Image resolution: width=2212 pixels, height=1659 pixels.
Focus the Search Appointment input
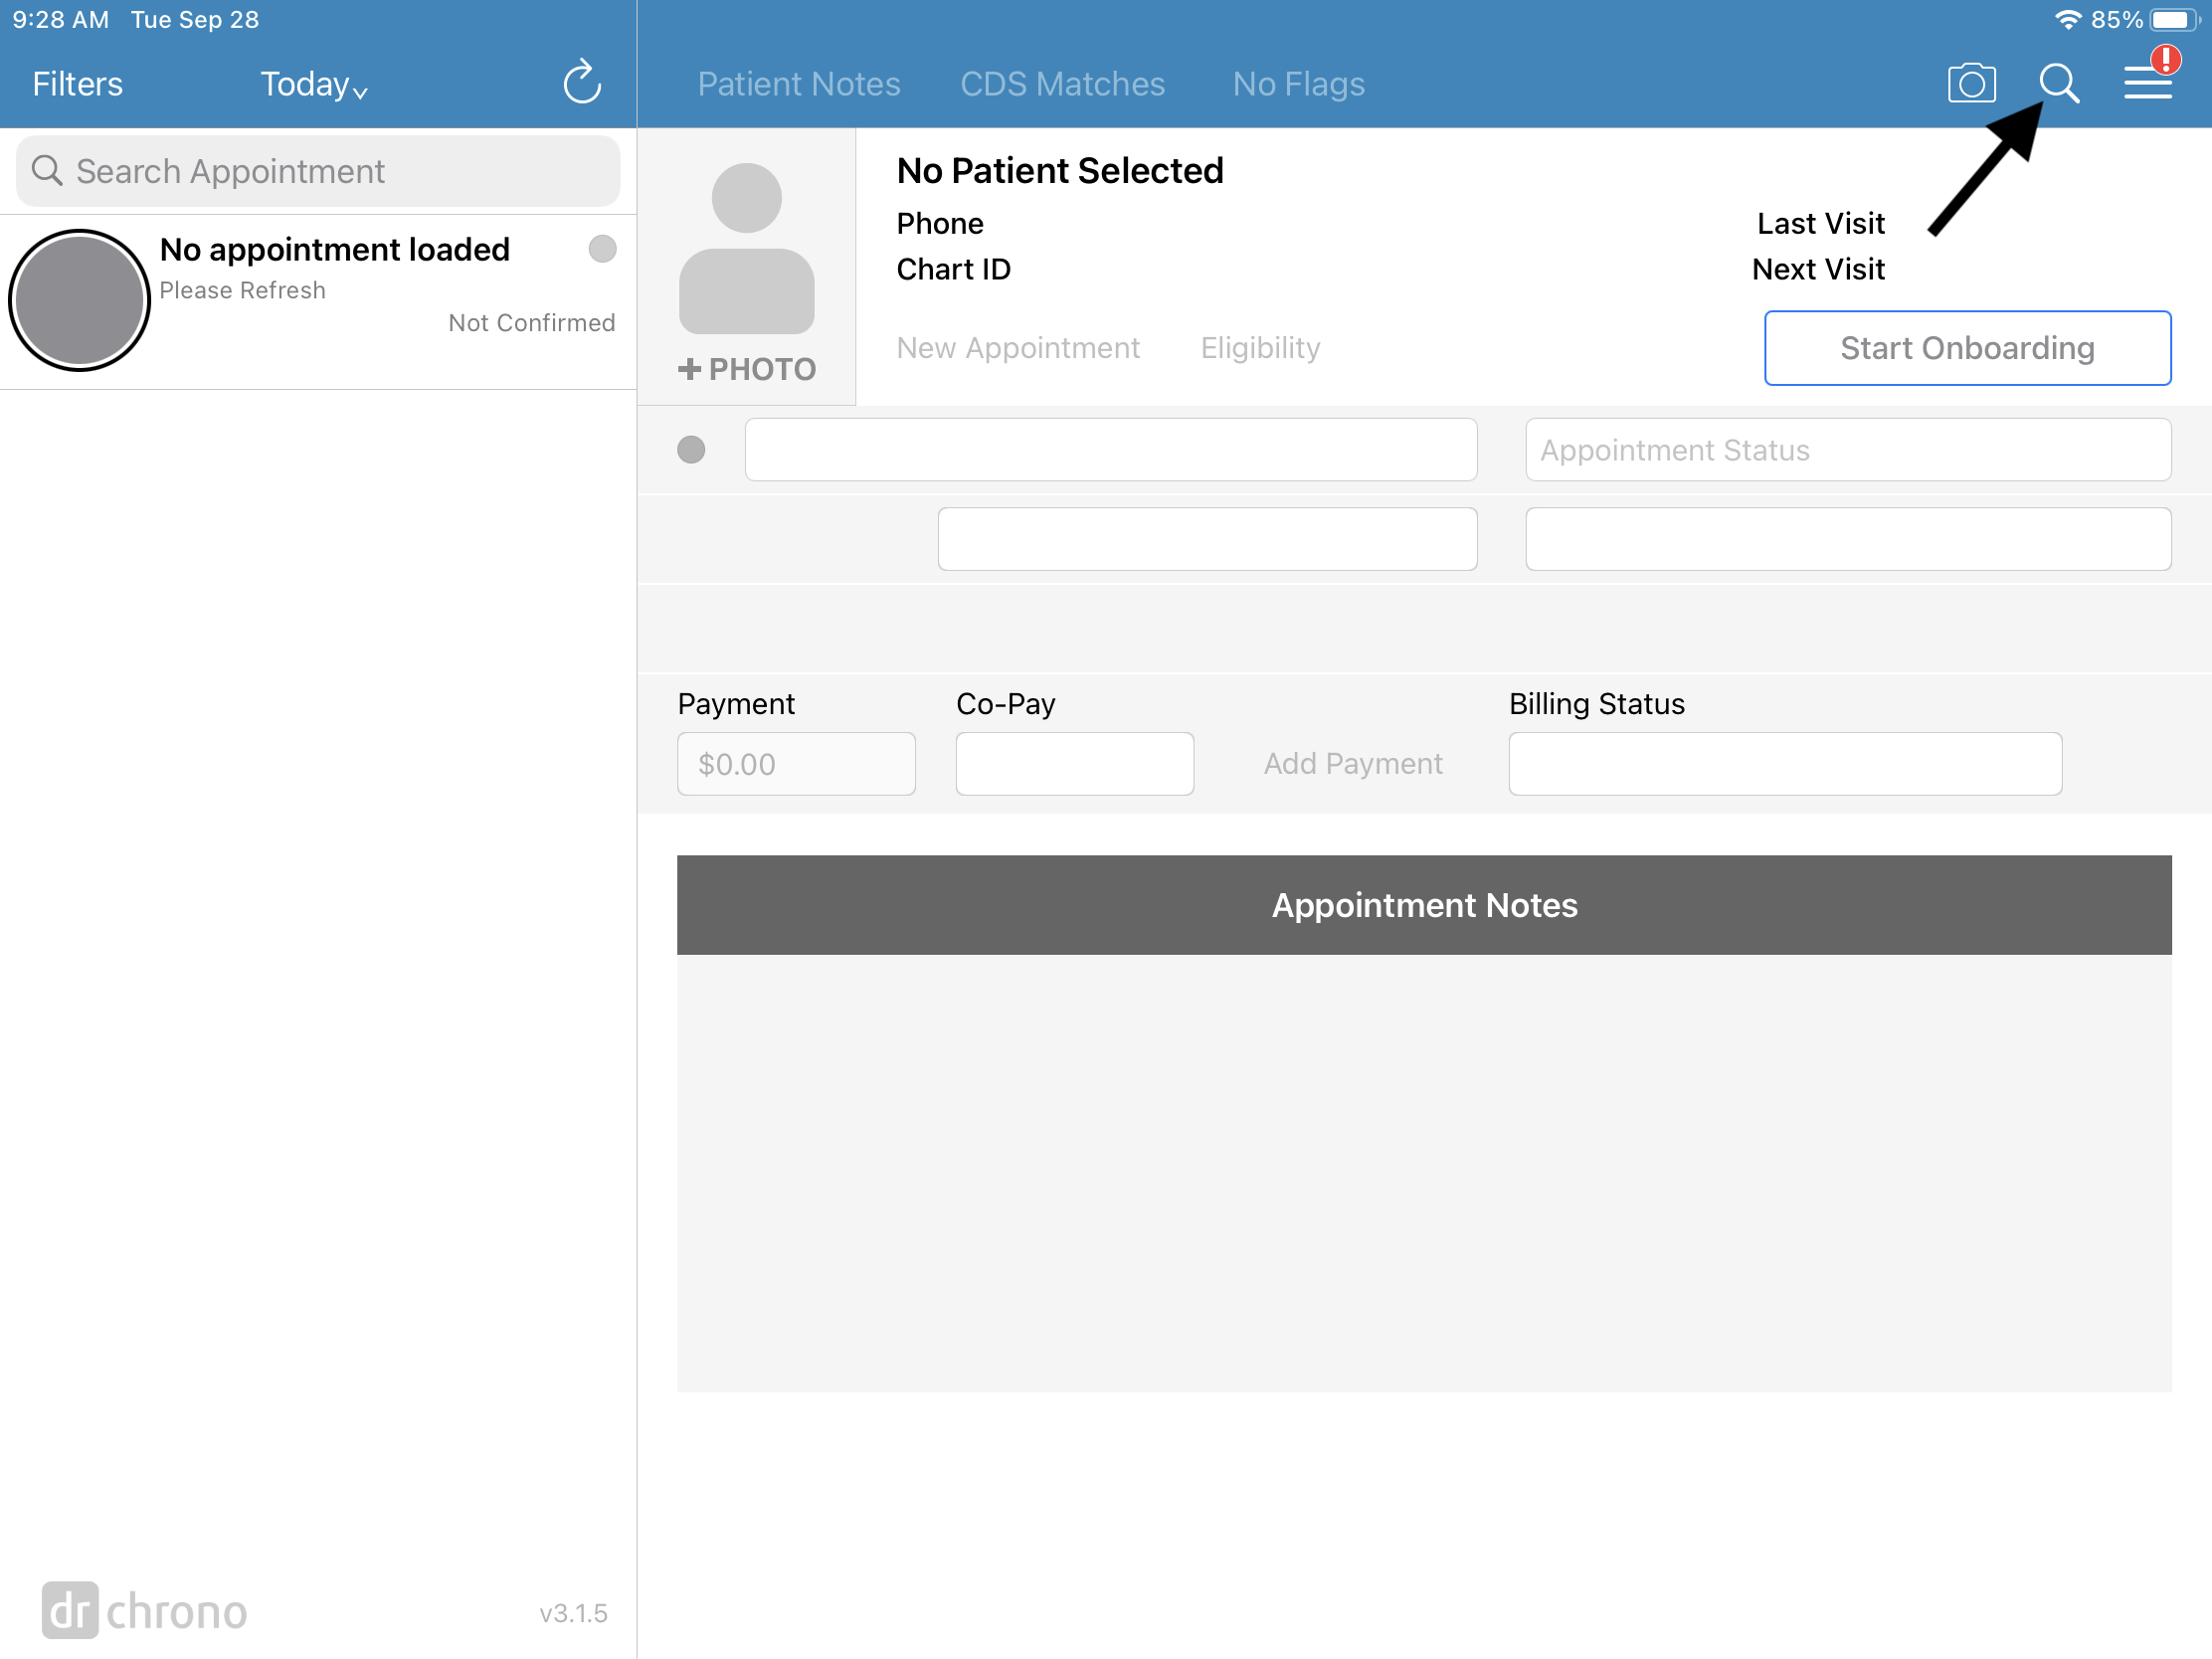[x=318, y=171]
